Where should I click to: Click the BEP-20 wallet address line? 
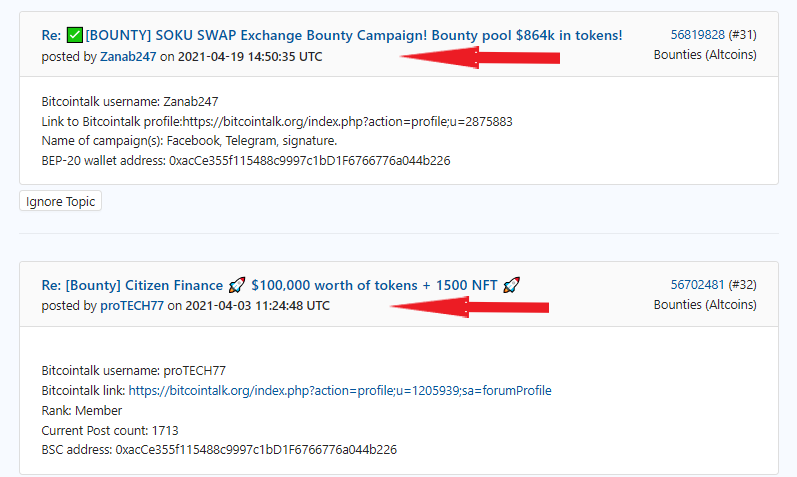coord(246,161)
